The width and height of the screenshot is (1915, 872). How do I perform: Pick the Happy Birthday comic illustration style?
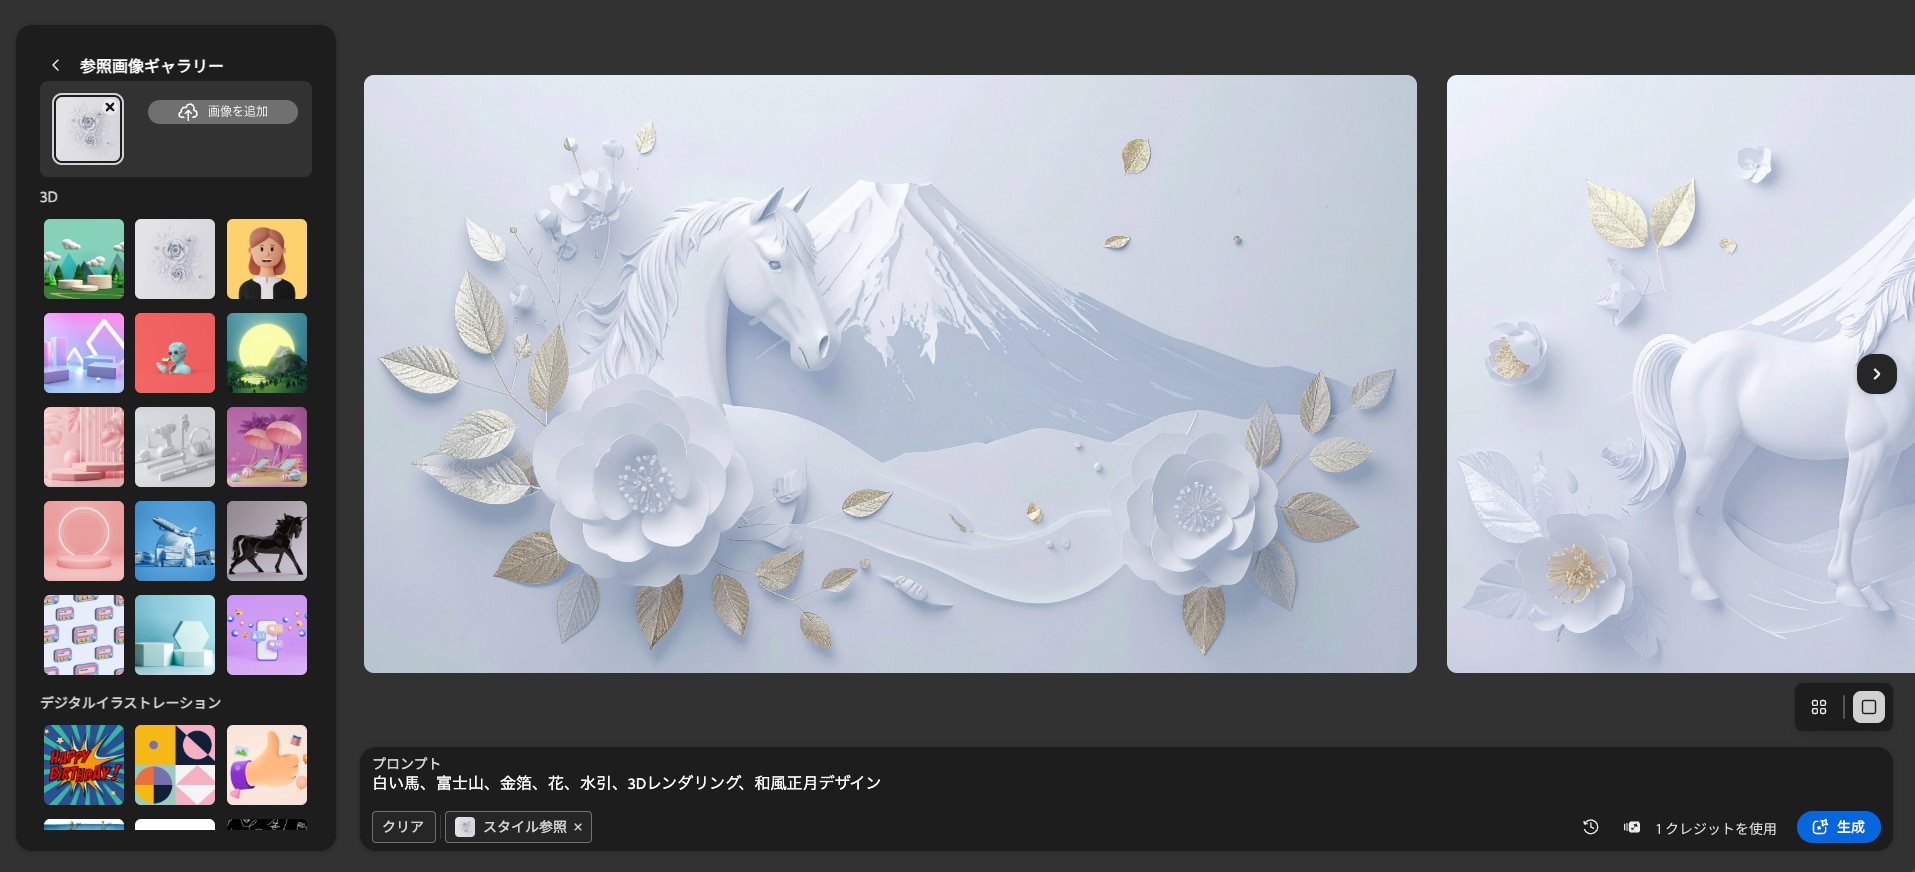coord(84,765)
